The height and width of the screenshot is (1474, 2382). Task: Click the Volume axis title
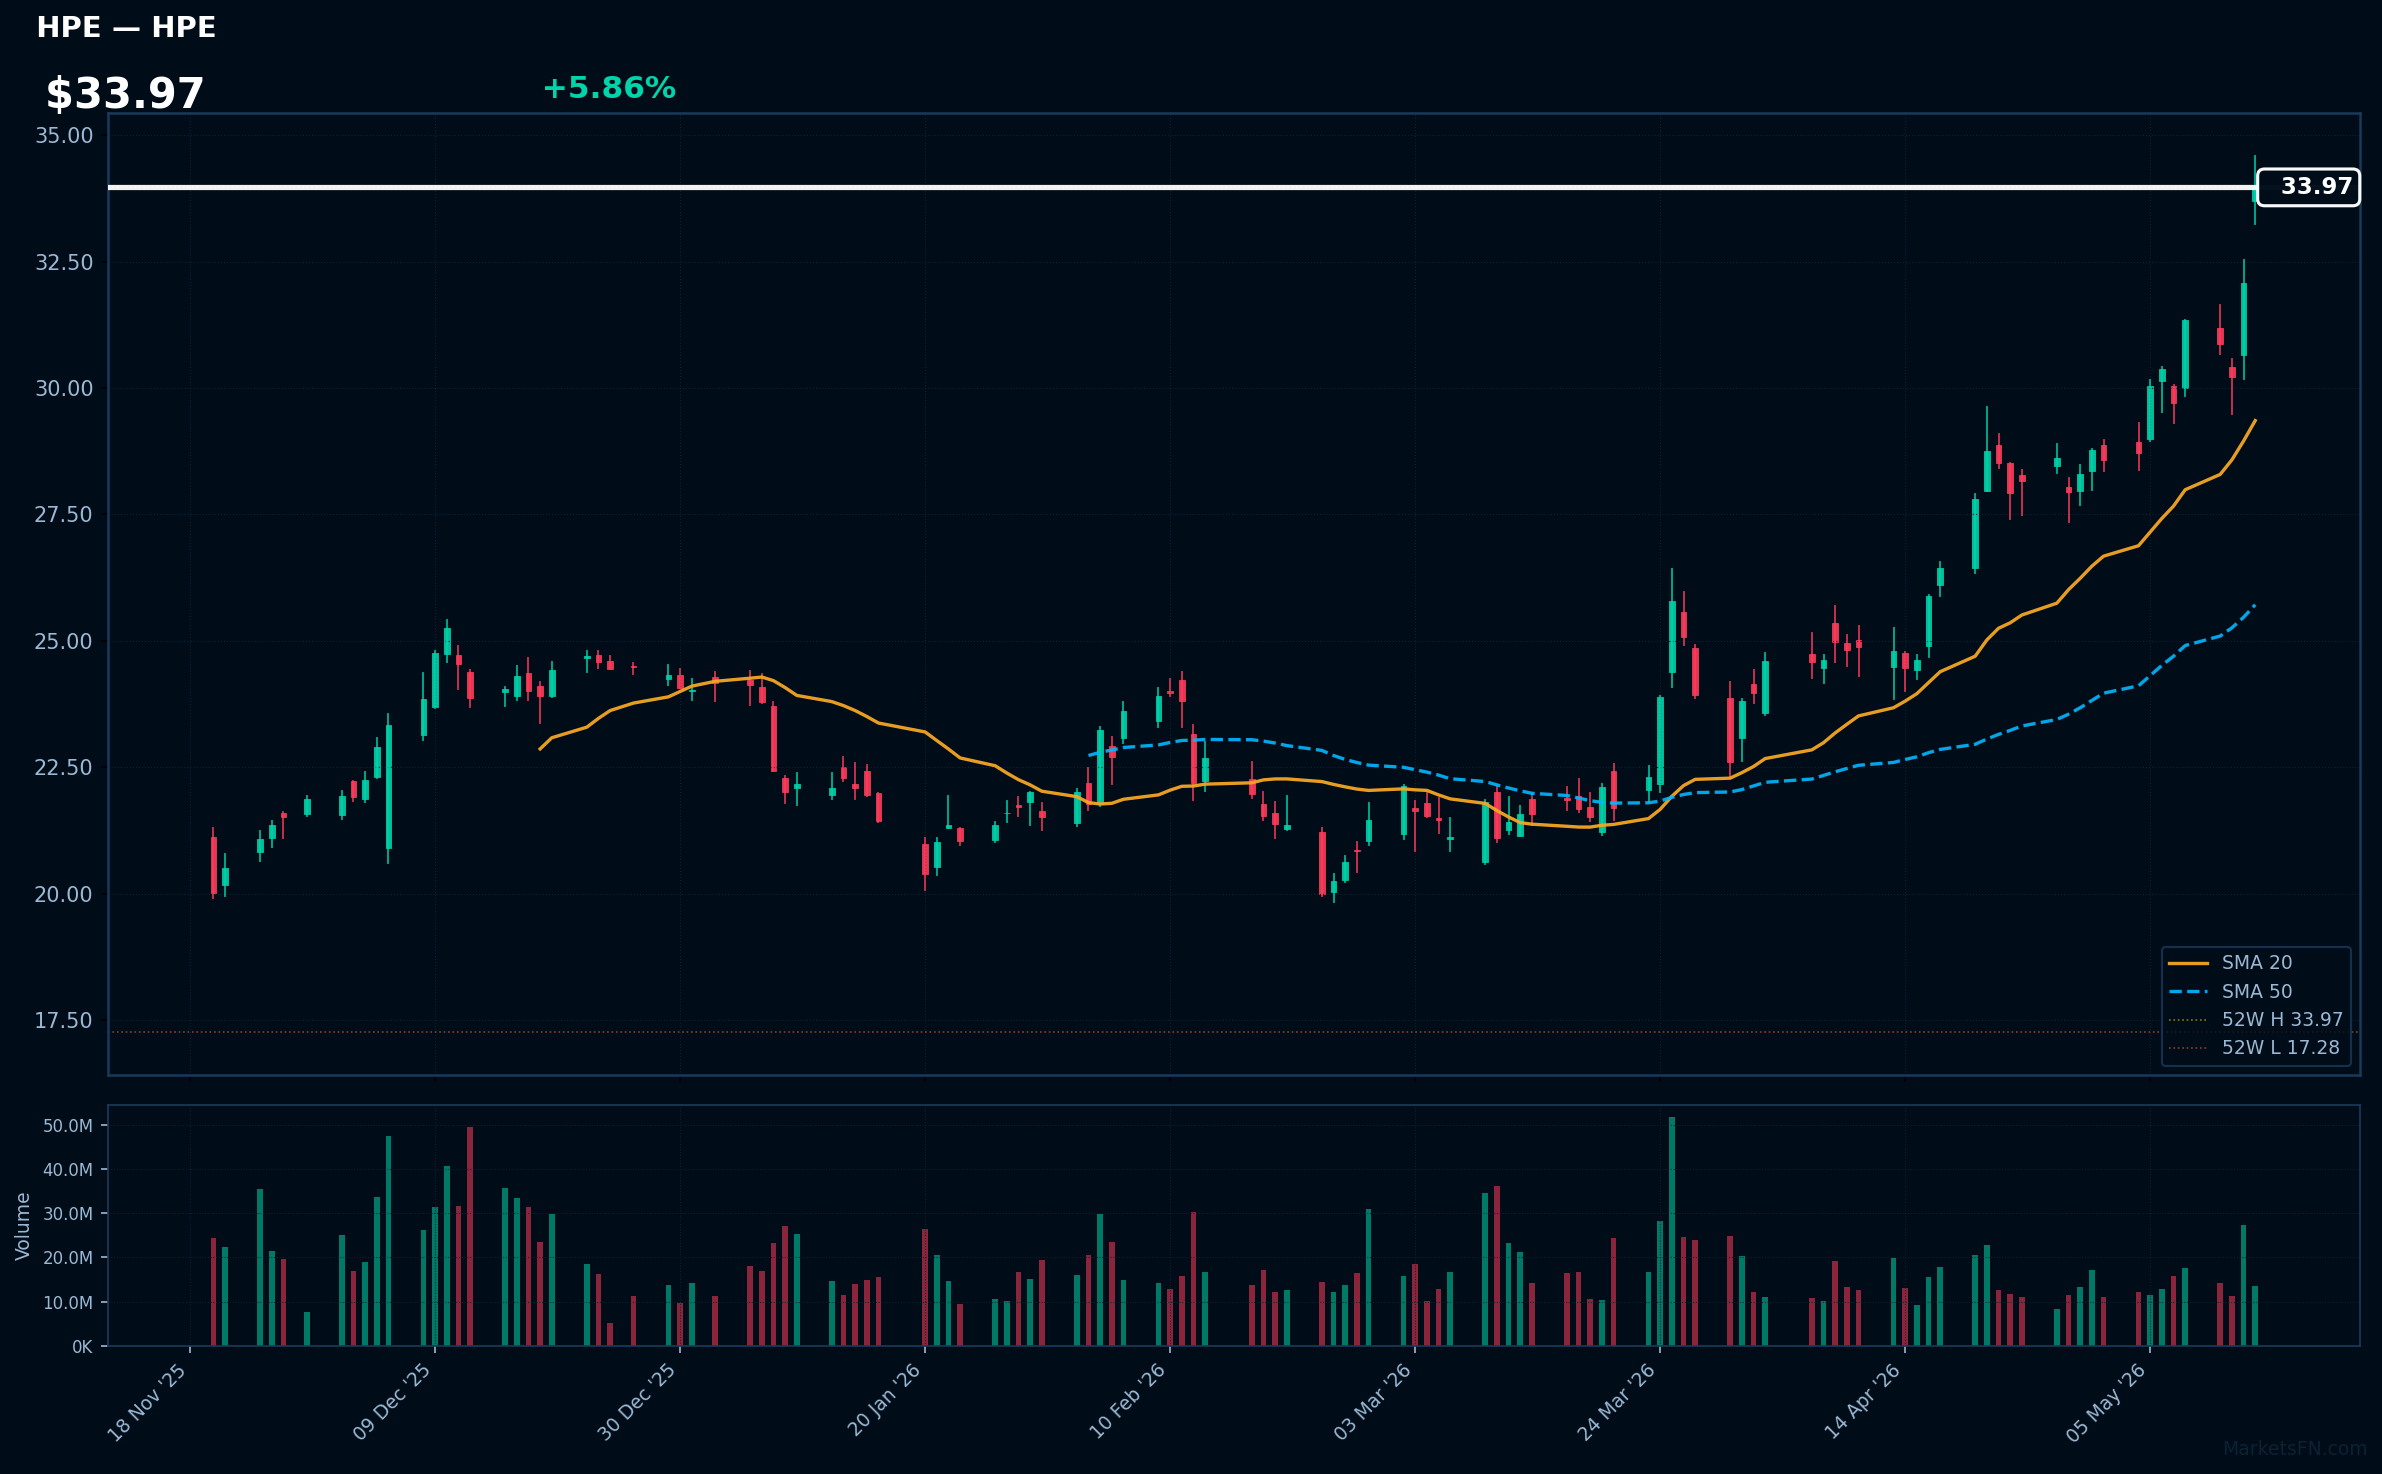[x=23, y=1226]
